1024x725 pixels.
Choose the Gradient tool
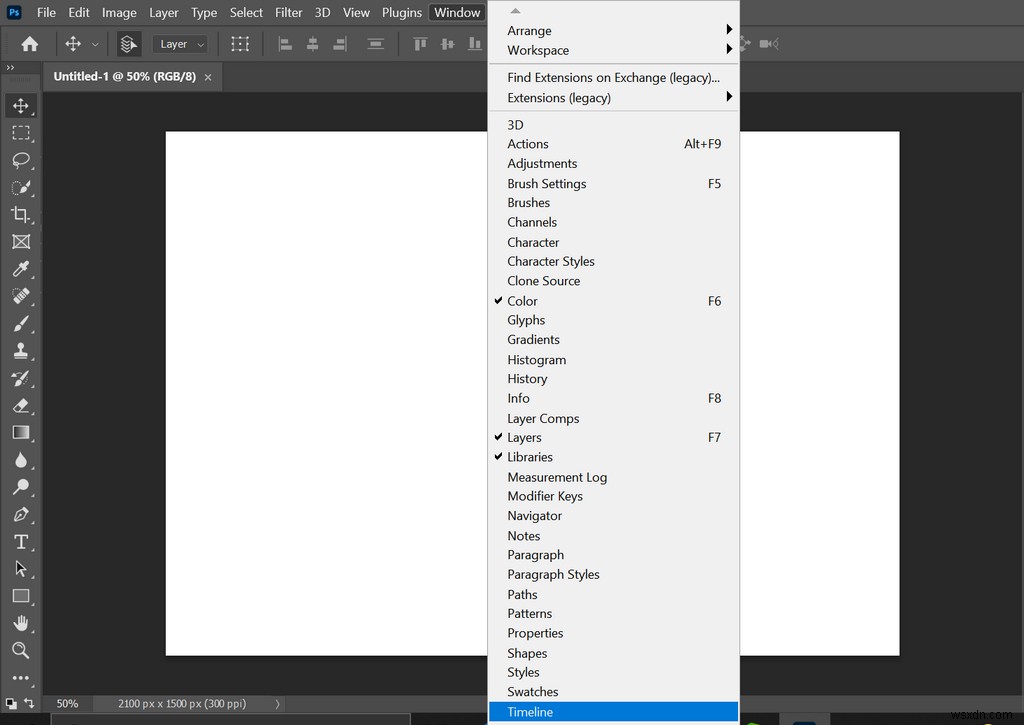point(21,432)
